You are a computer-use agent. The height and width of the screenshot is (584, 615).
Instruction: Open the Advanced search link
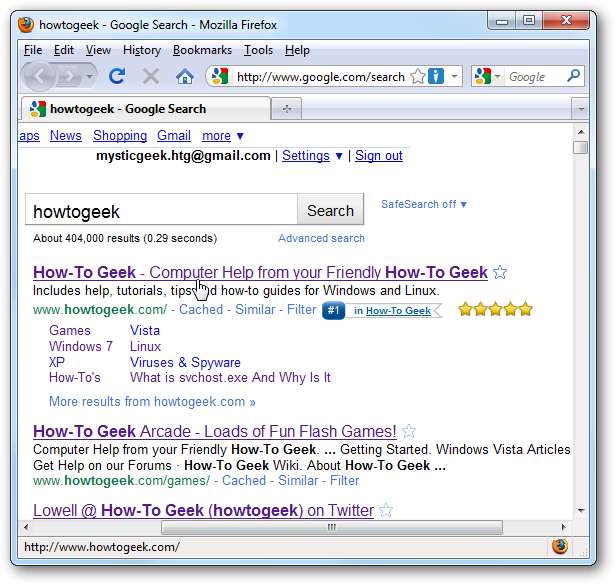pos(322,238)
